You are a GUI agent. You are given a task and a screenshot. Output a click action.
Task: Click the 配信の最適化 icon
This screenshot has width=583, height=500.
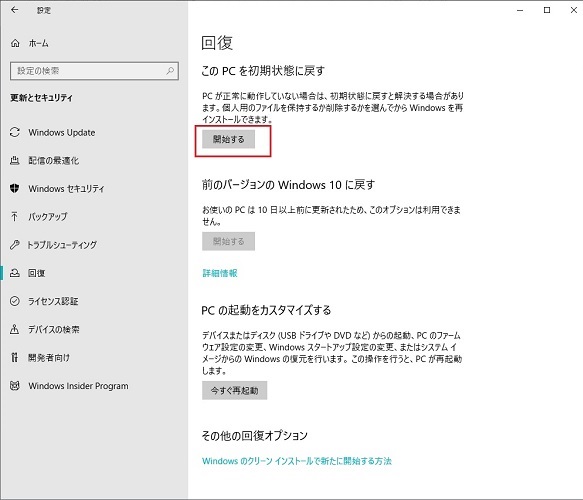click(x=15, y=161)
